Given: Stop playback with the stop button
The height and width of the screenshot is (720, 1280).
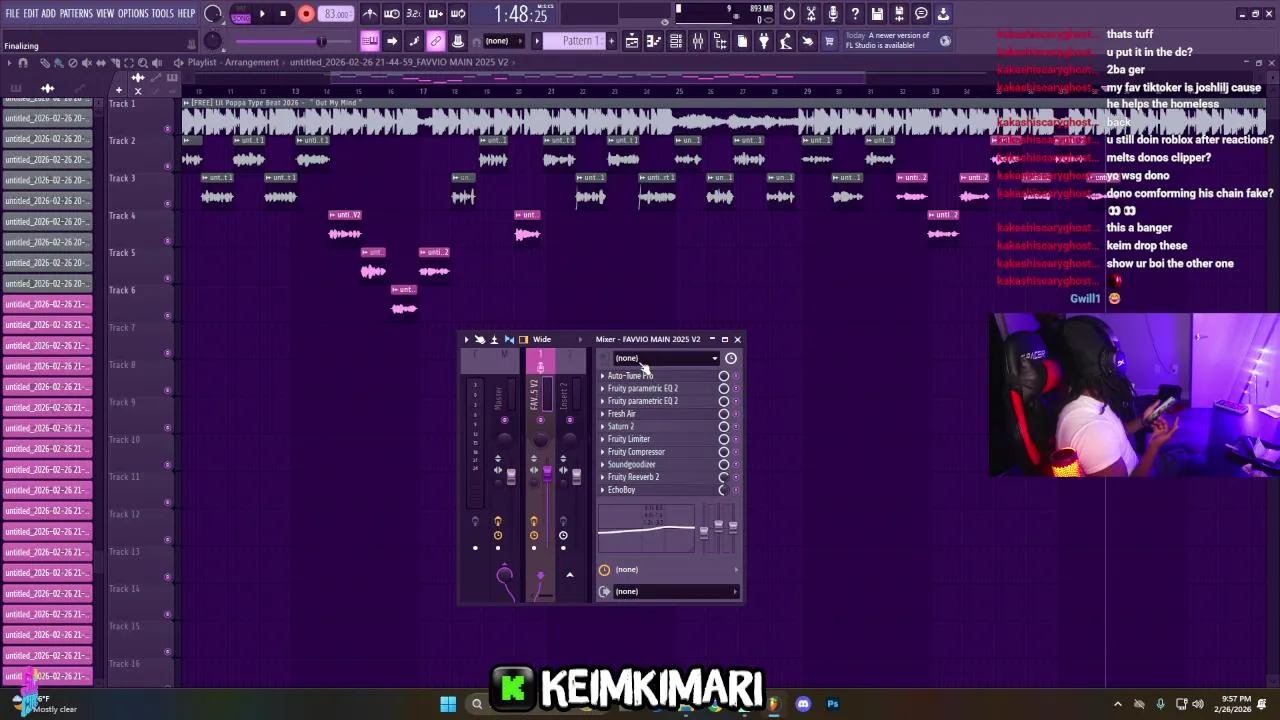Looking at the screenshot, I should click(283, 14).
